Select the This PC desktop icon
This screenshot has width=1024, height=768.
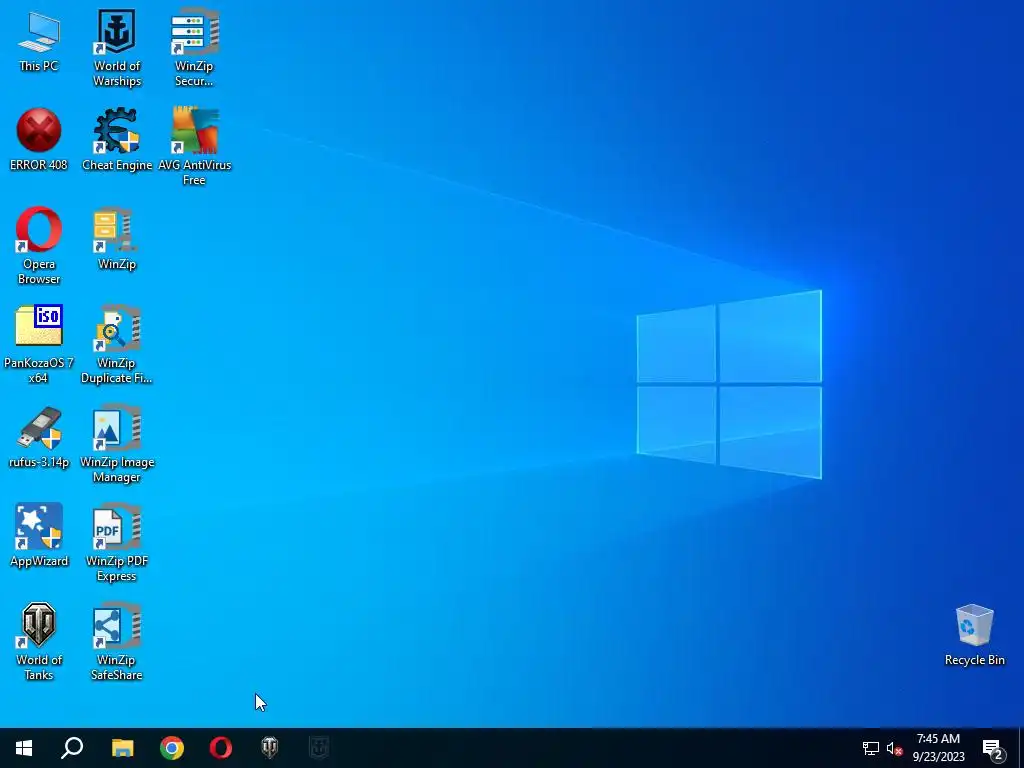39,40
